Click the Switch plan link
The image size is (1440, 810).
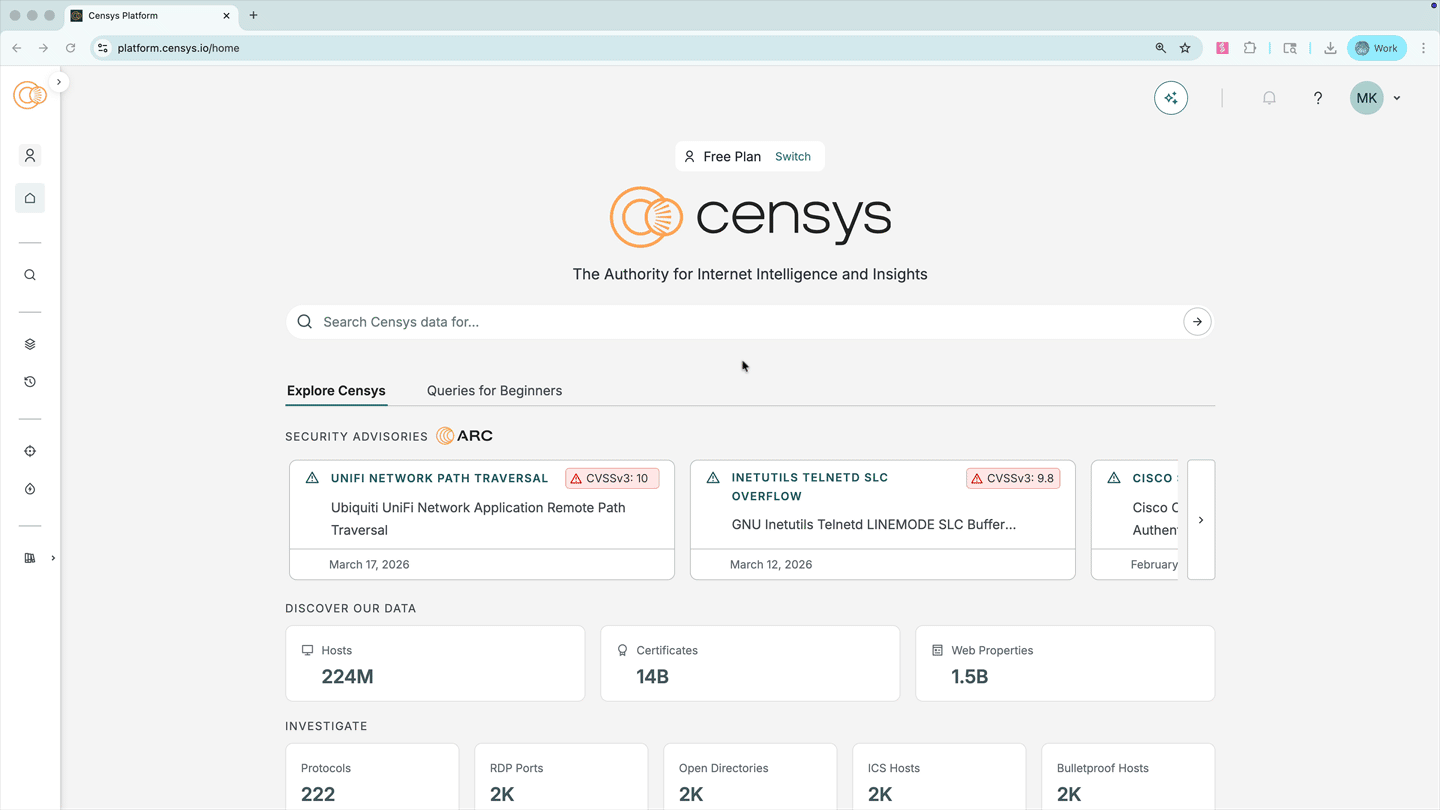click(793, 157)
